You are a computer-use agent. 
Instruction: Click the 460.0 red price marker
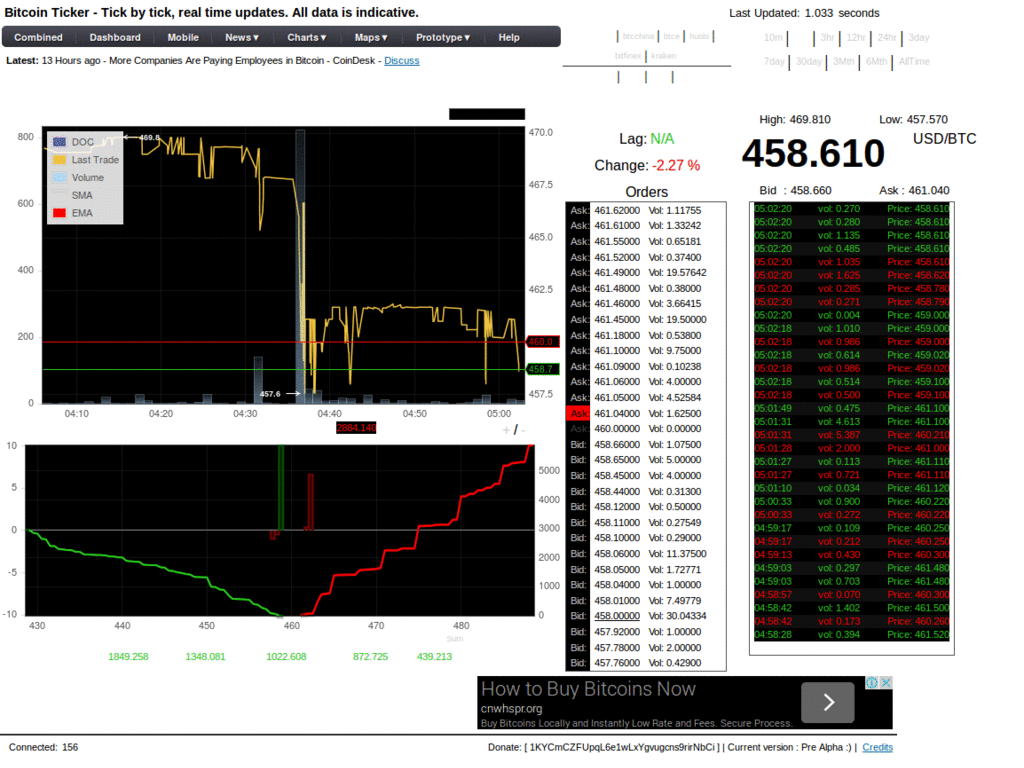pyautogui.click(x=542, y=342)
